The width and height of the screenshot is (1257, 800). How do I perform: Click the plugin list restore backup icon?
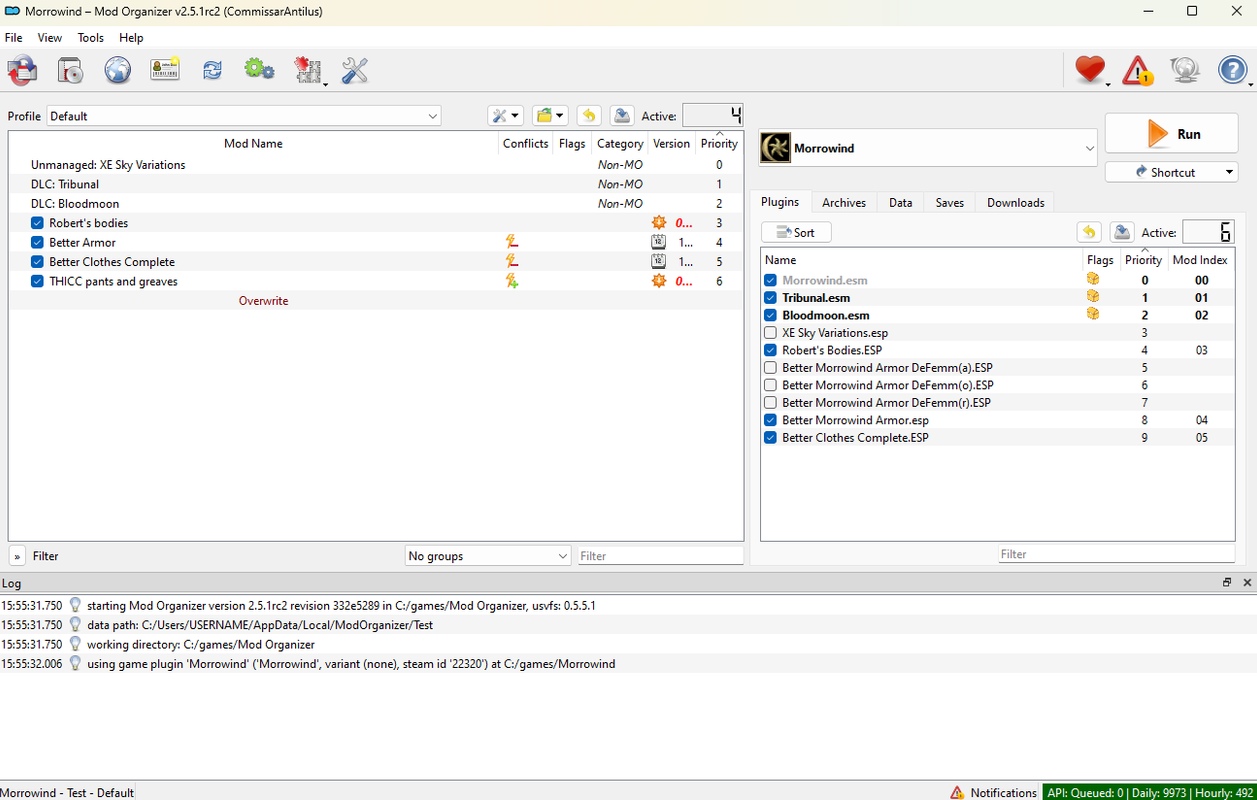[x=1089, y=232]
